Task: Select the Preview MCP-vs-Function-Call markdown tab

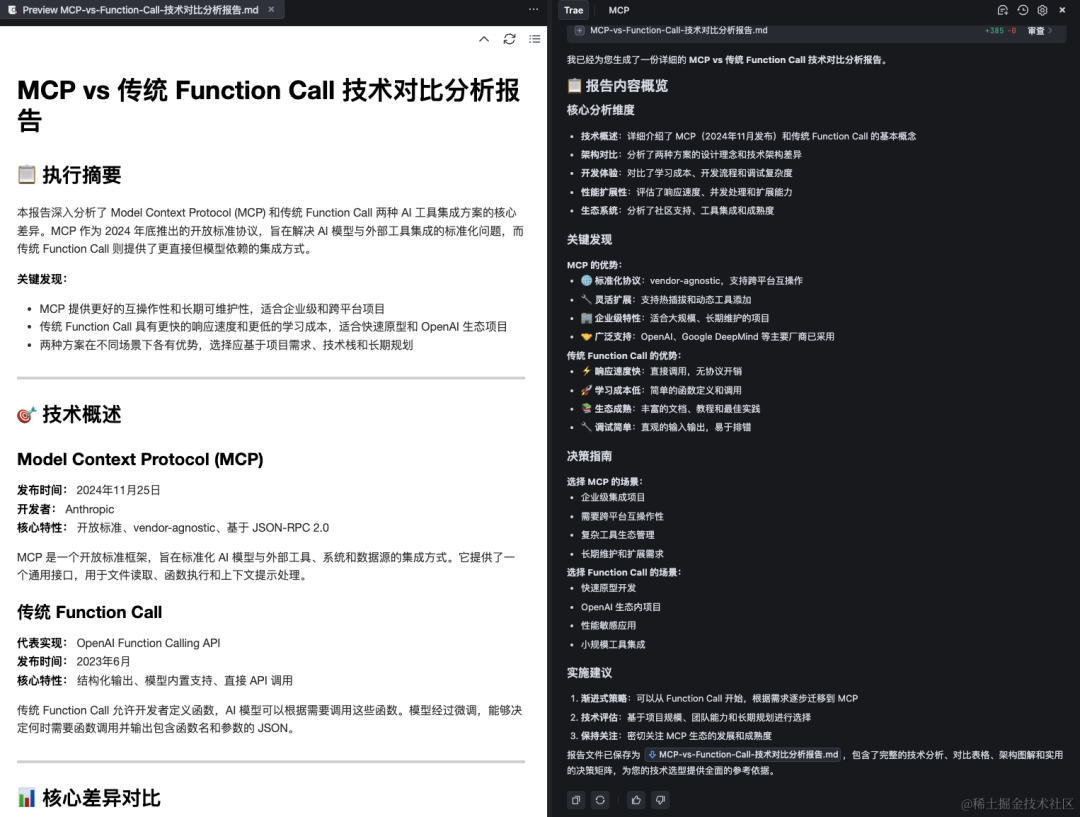Action: (141, 10)
